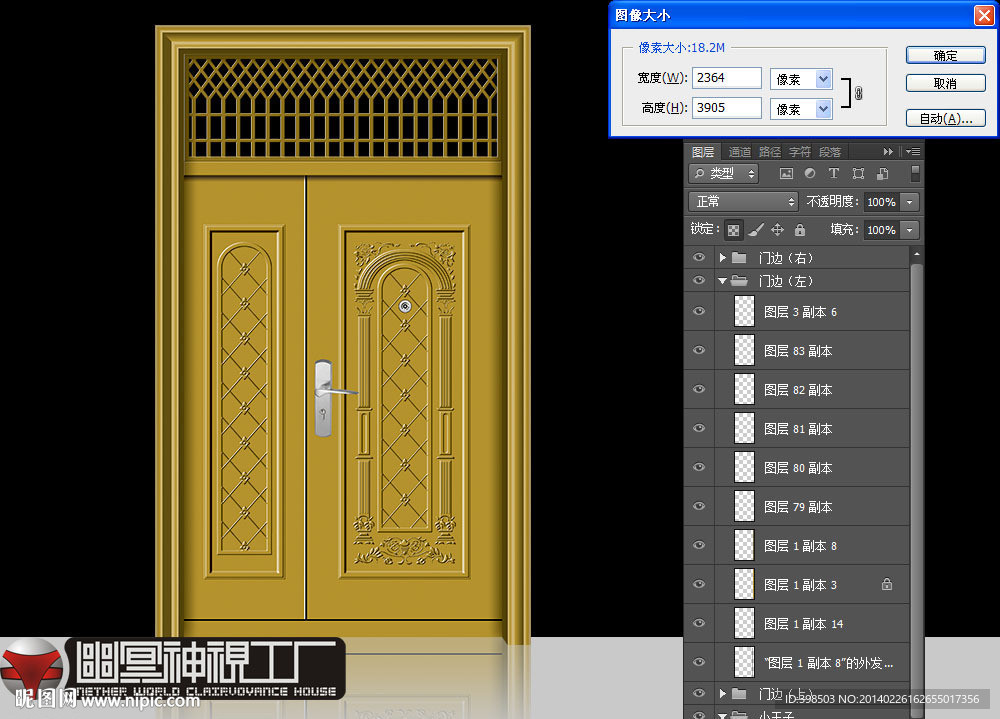Hide the 门边（右）group
1000x719 pixels.
[x=699, y=258]
